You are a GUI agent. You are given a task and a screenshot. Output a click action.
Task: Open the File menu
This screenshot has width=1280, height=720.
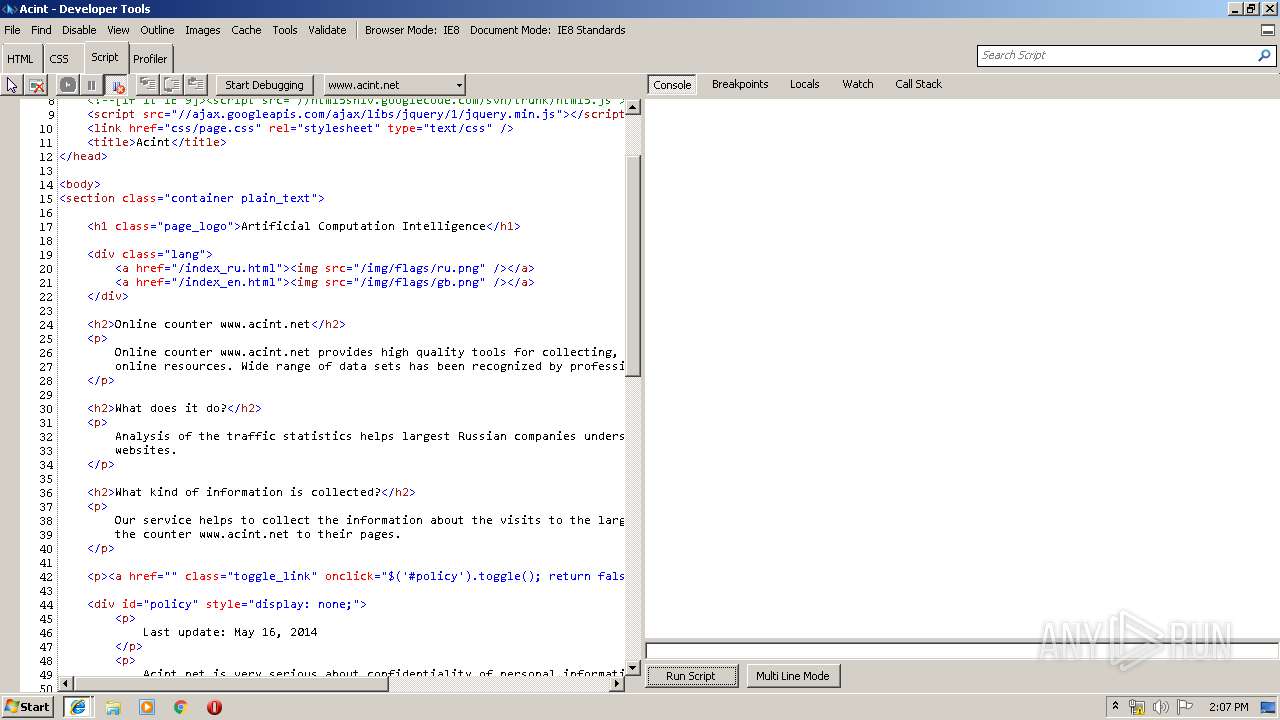pos(12,30)
